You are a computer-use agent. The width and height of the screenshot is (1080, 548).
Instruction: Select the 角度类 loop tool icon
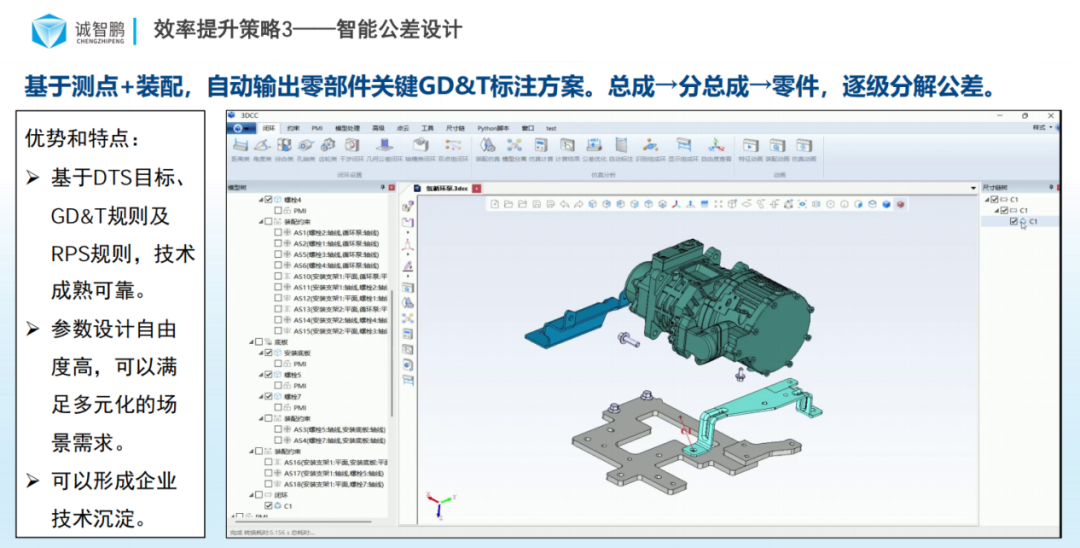pyautogui.click(x=262, y=145)
